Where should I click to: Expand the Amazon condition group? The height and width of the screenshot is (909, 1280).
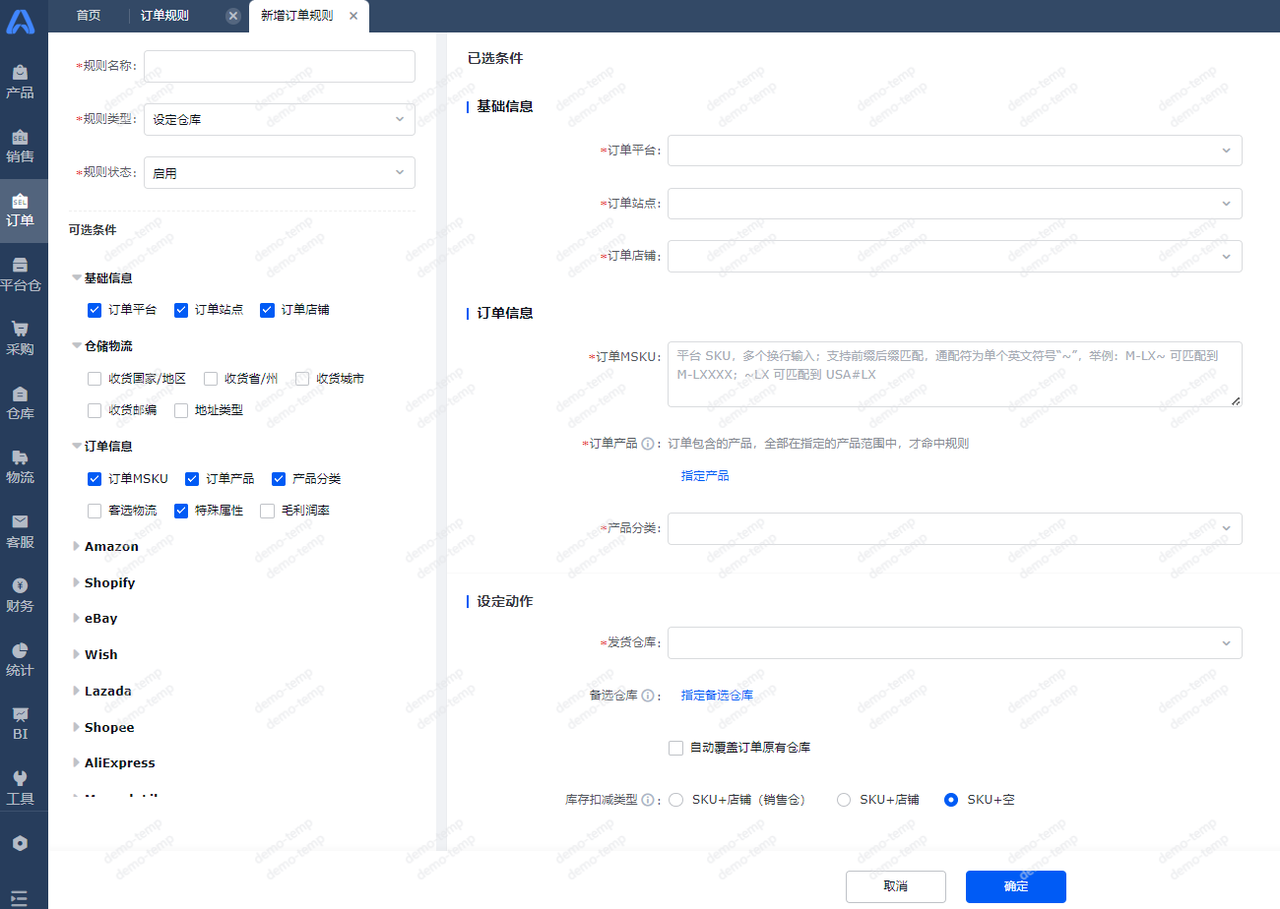(x=77, y=546)
